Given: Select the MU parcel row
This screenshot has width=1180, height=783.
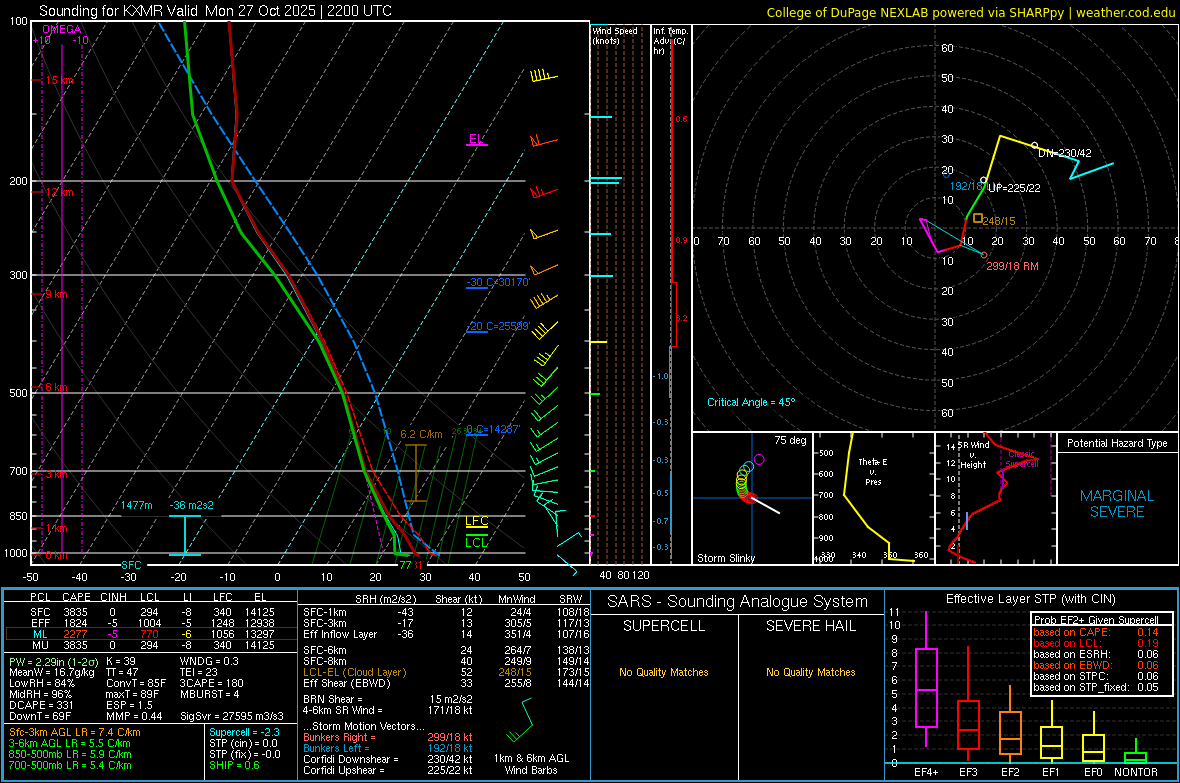Looking at the screenshot, I should pos(151,645).
